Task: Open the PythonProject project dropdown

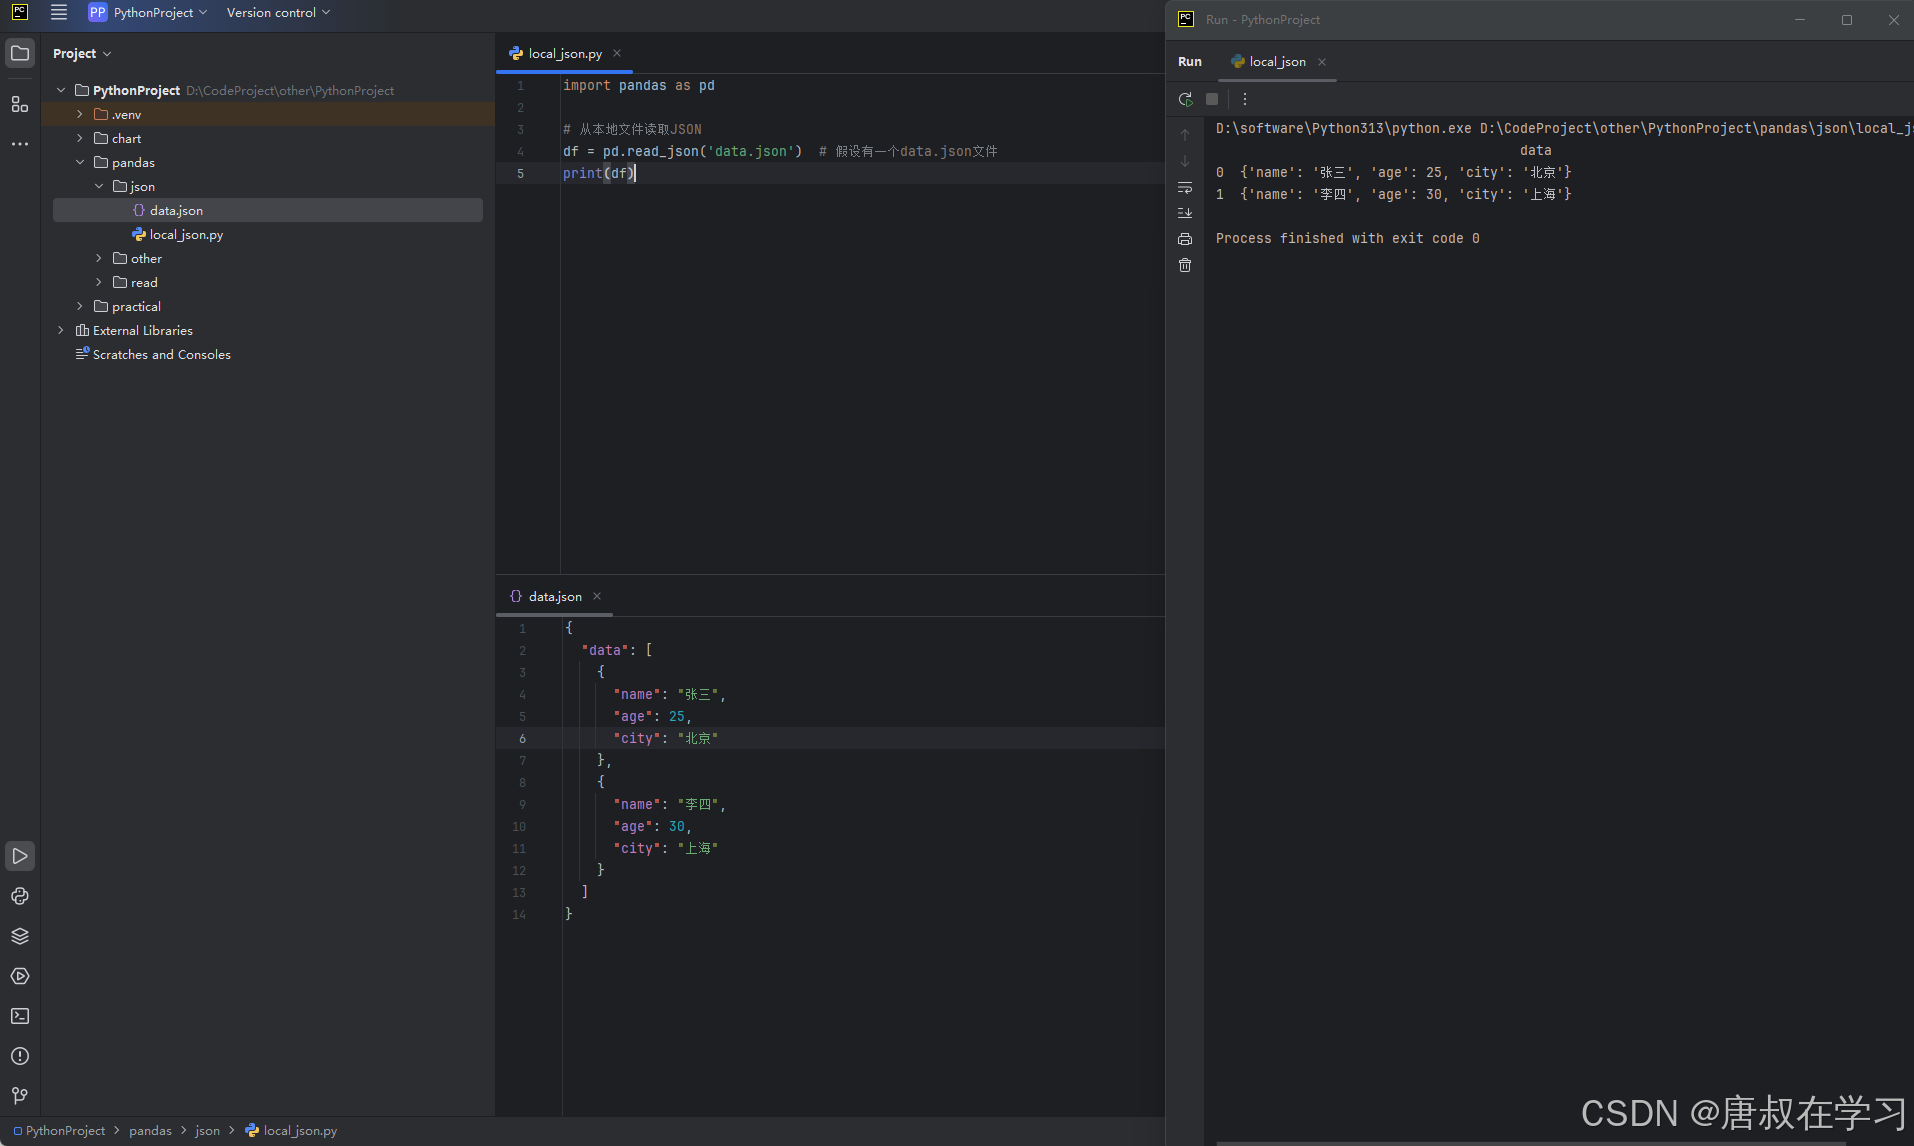Action: [x=148, y=13]
